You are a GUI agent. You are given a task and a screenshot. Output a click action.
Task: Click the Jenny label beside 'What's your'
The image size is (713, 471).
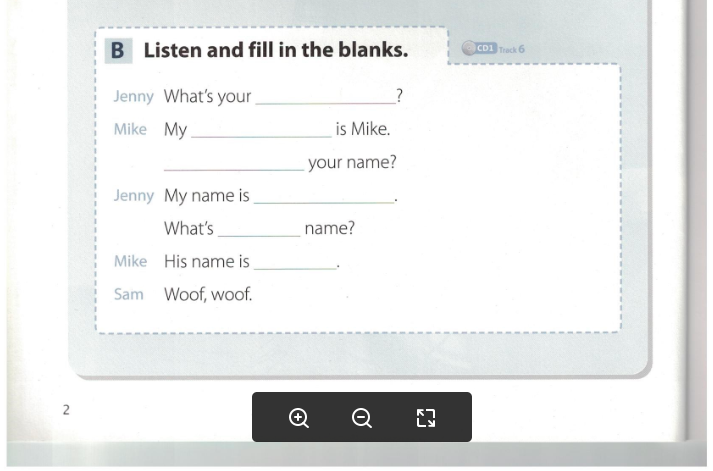[x=133, y=96]
